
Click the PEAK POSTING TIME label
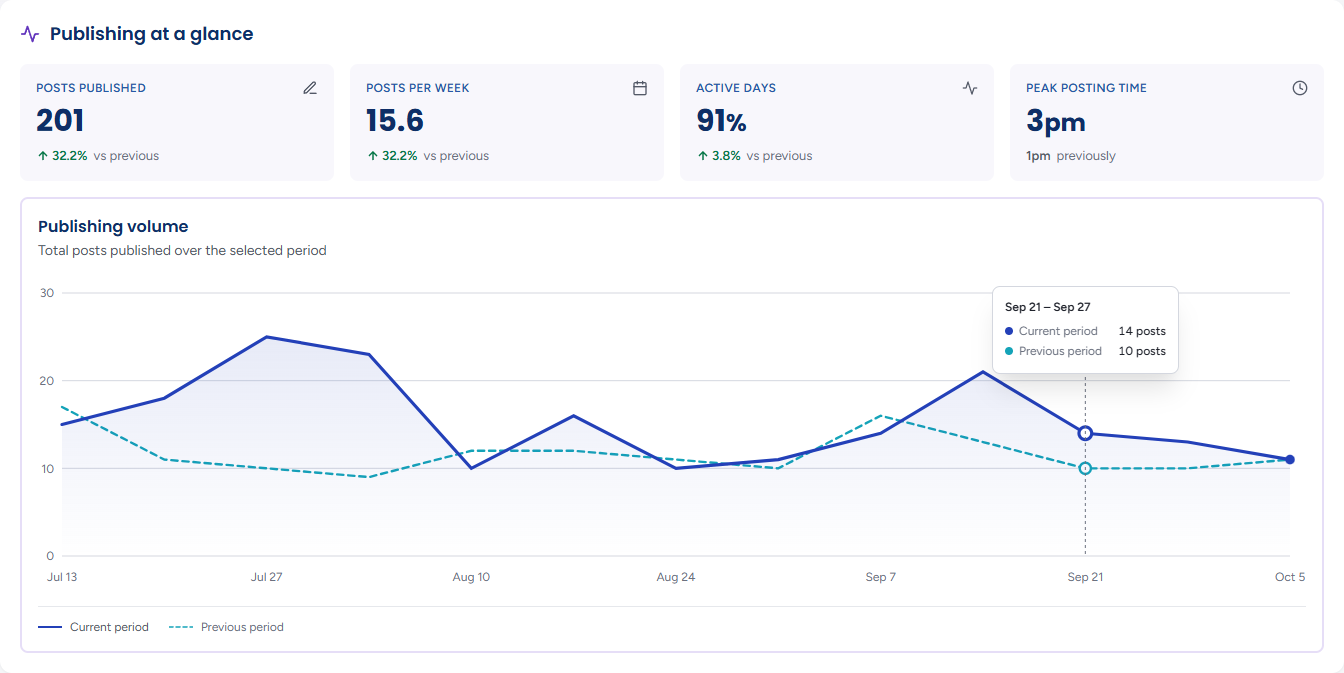pyautogui.click(x=1086, y=88)
